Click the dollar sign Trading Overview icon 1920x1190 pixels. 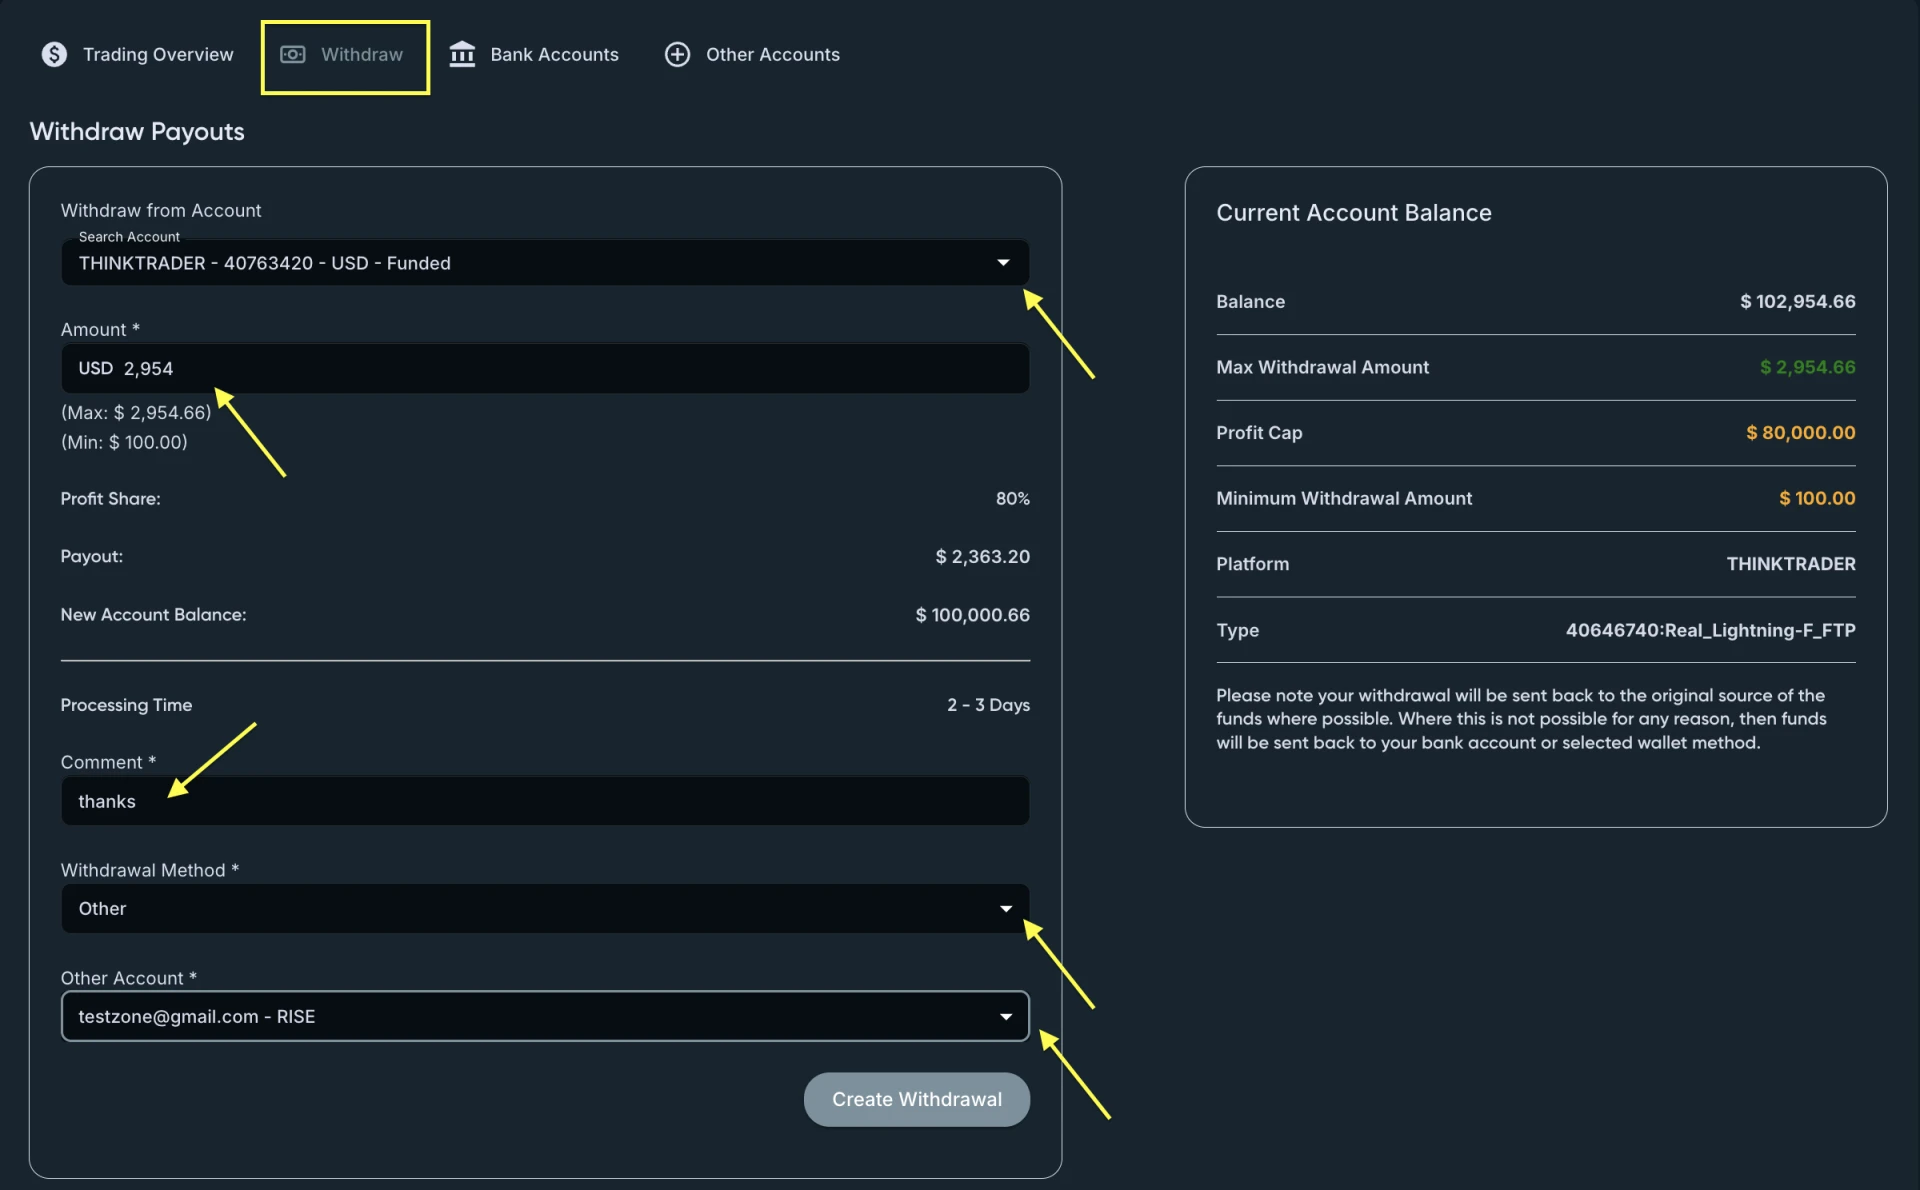click(54, 54)
